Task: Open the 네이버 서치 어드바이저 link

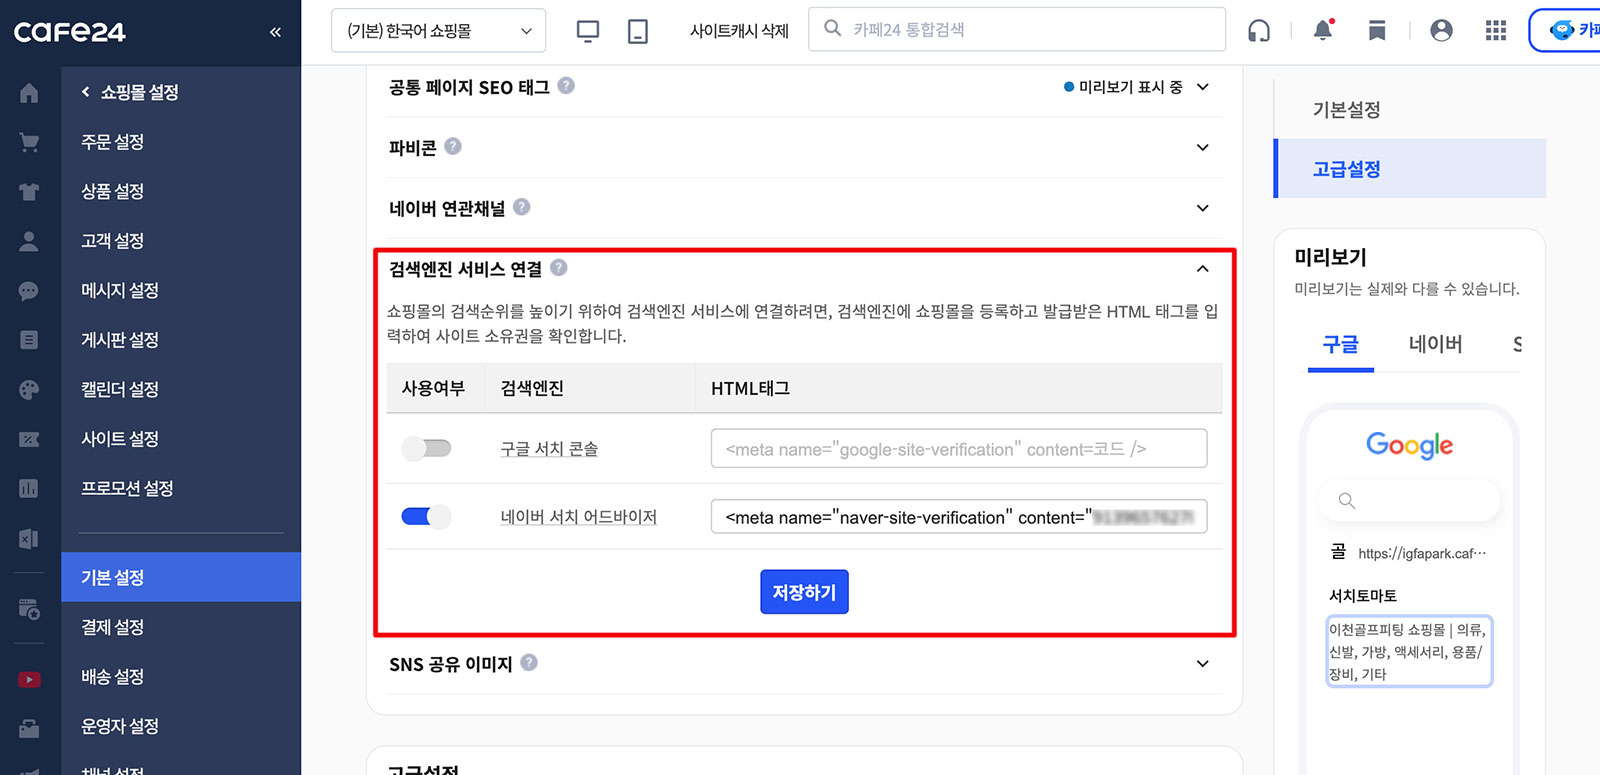Action: pos(578,517)
